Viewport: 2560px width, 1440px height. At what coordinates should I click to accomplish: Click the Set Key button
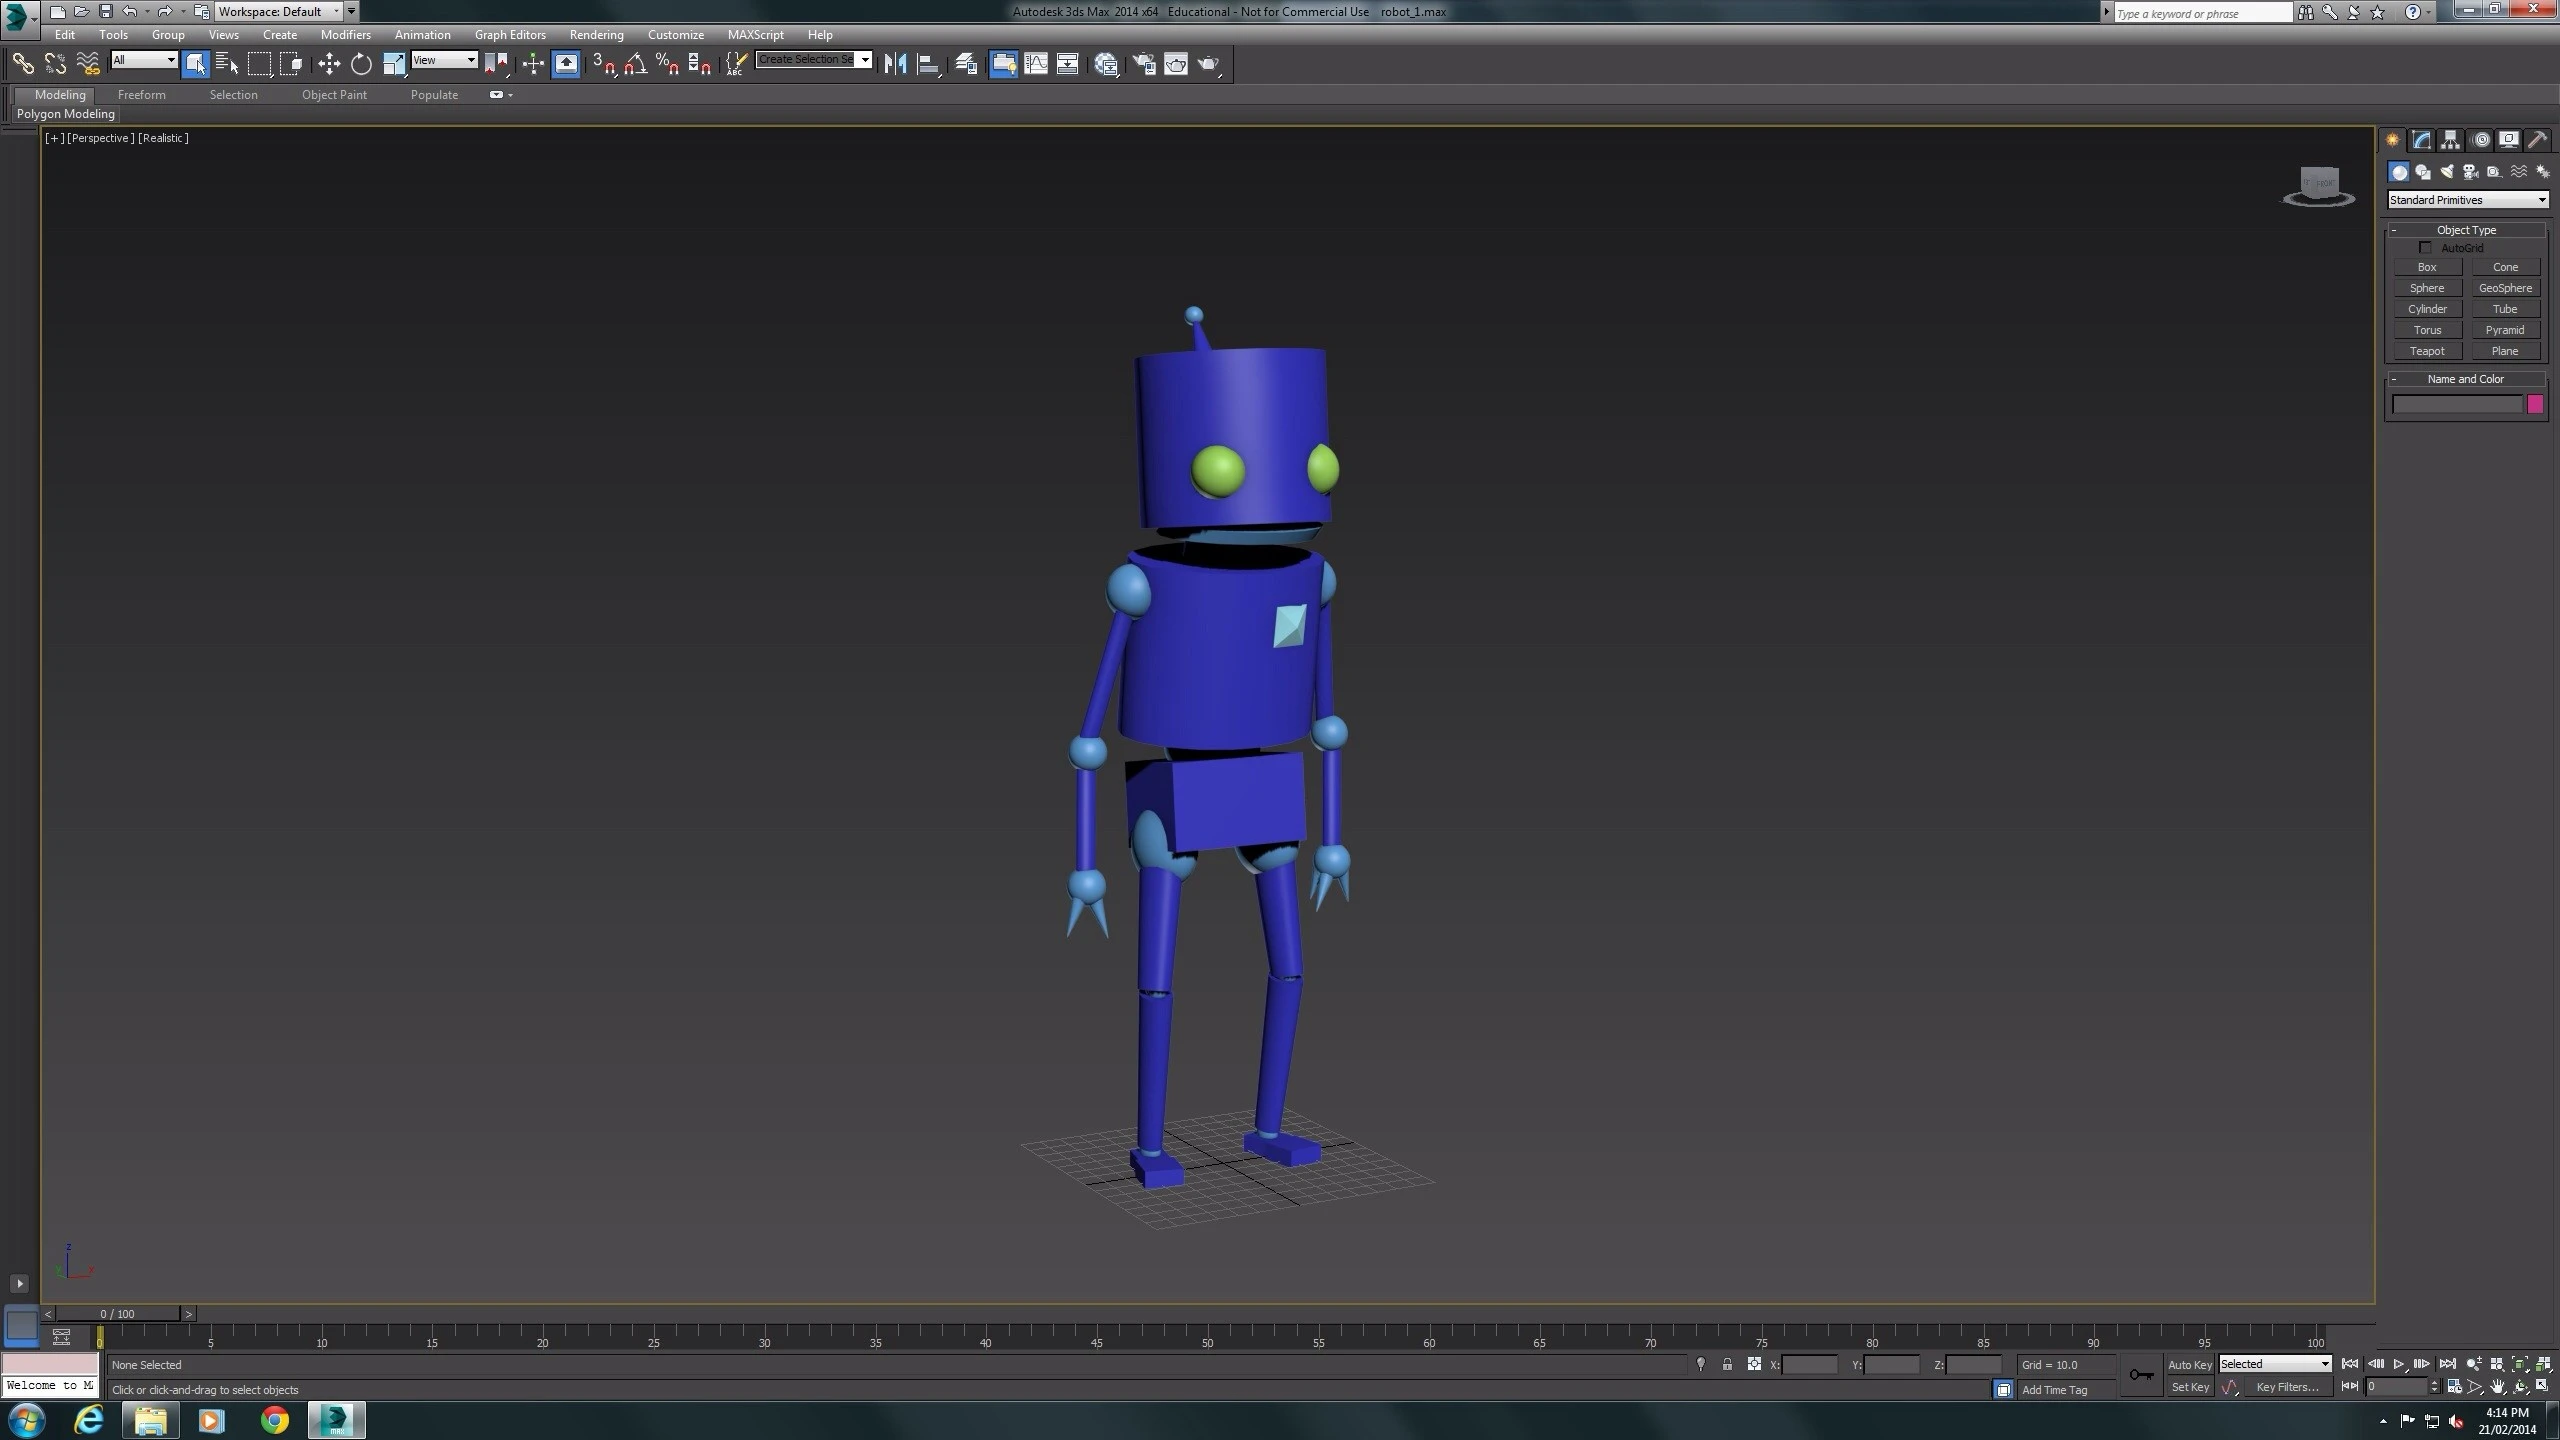(x=2189, y=1387)
